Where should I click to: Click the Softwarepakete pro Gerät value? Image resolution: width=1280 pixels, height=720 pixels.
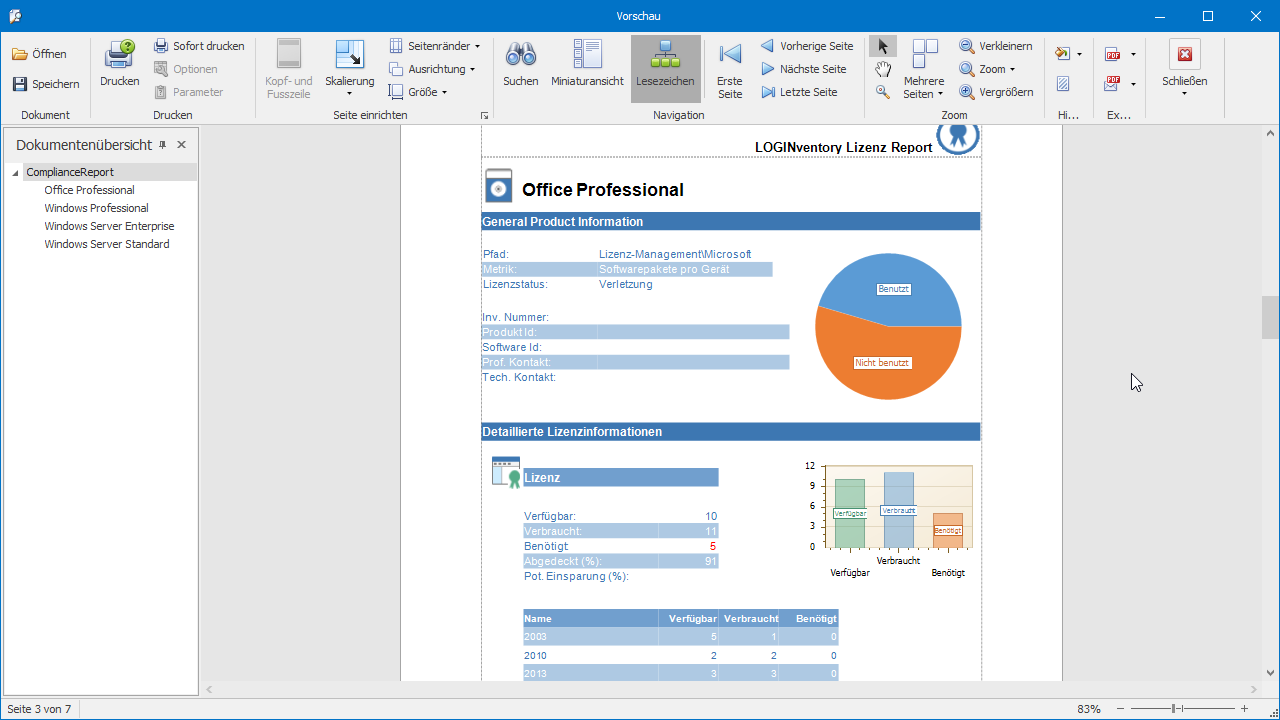click(664, 269)
